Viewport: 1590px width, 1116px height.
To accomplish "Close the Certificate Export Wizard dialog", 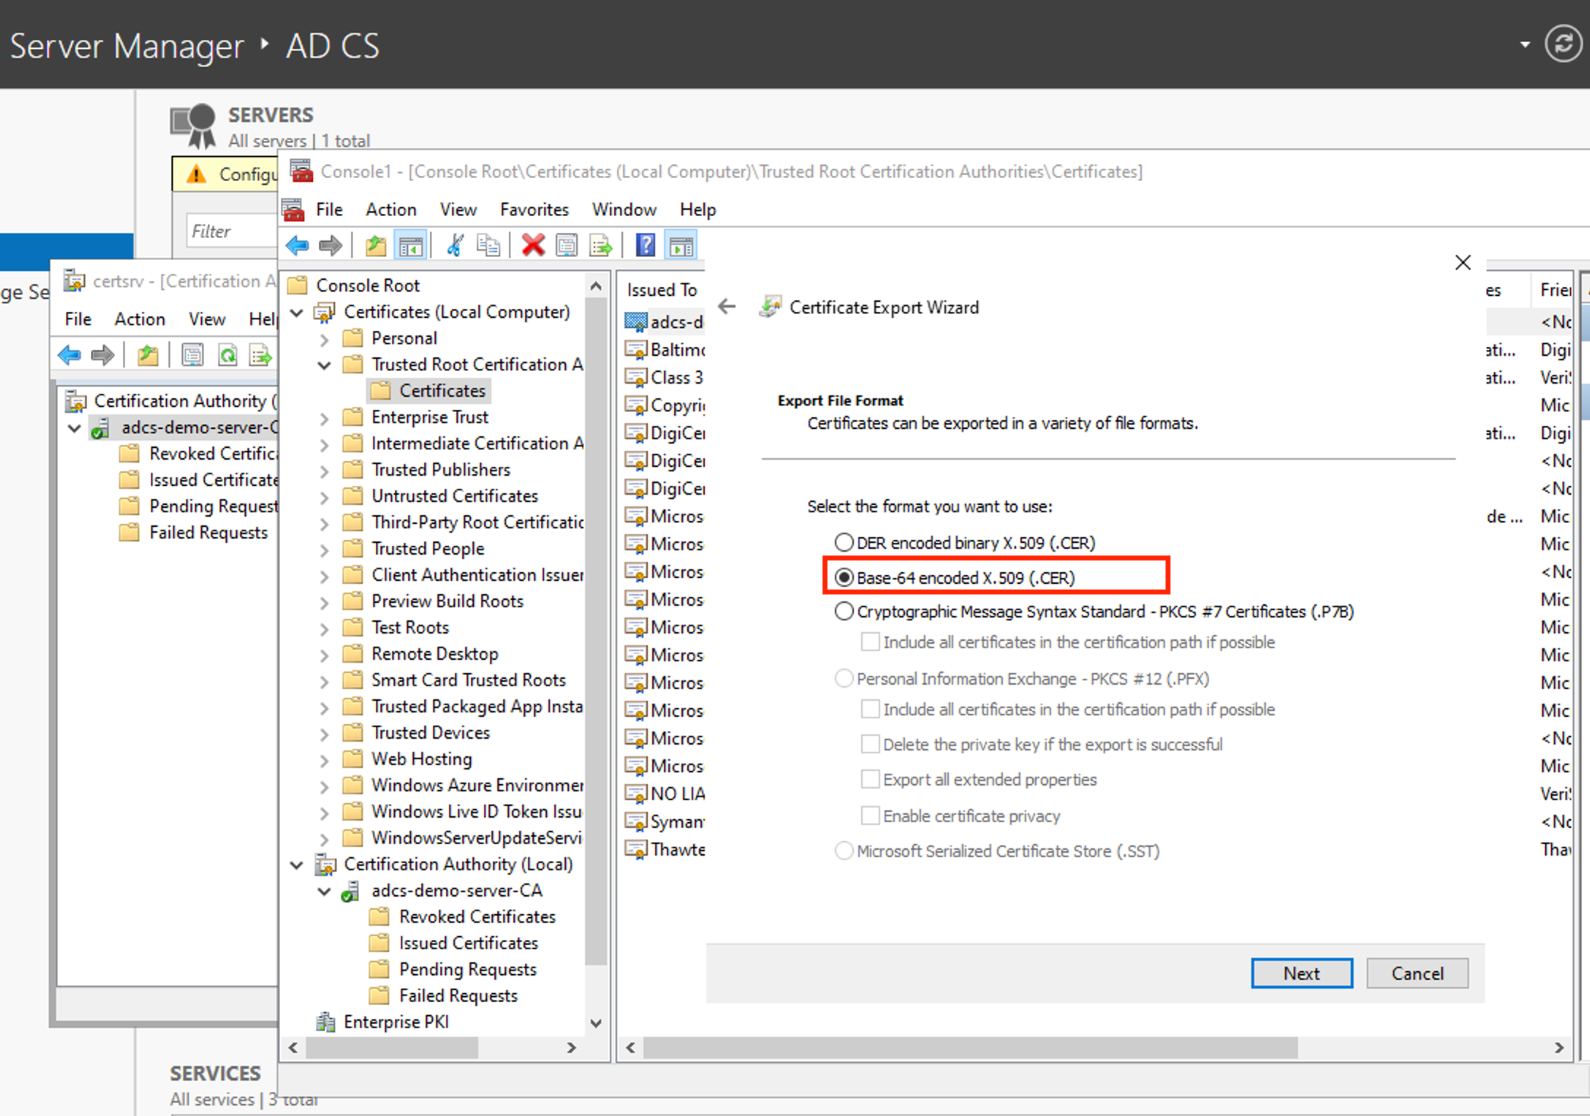I will [1463, 262].
